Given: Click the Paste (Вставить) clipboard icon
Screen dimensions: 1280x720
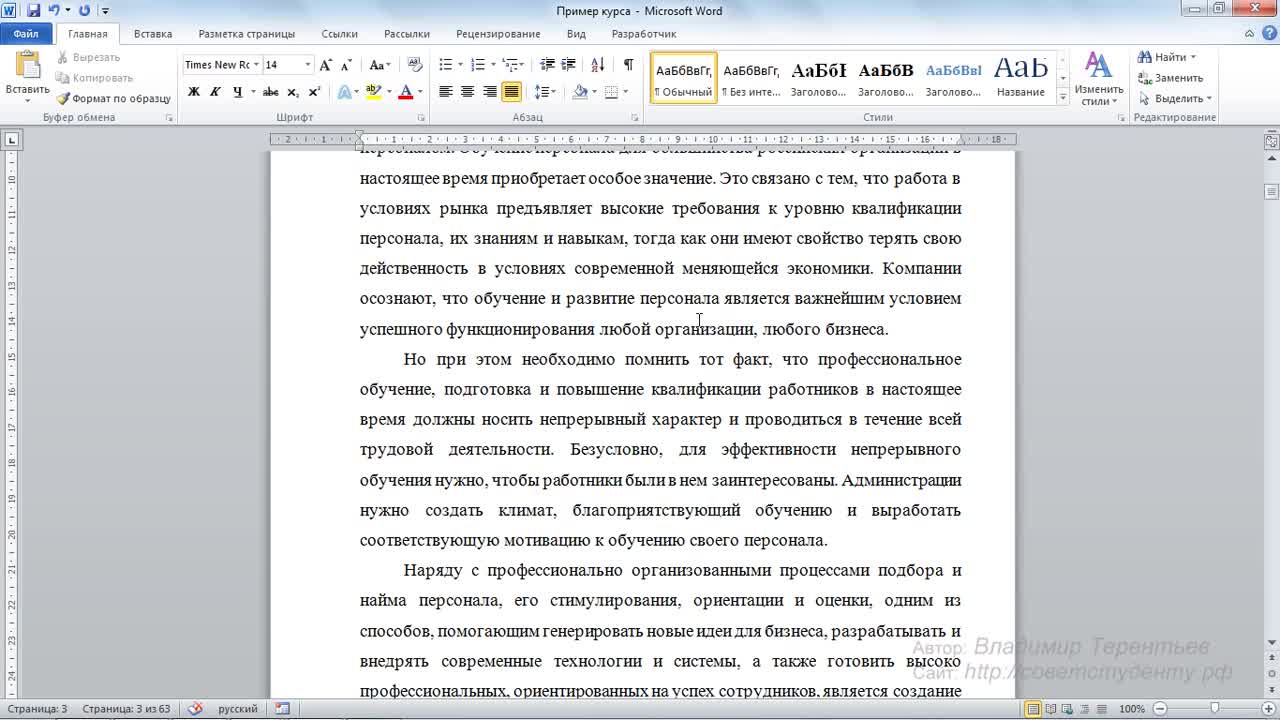Looking at the screenshot, I should (27, 65).
